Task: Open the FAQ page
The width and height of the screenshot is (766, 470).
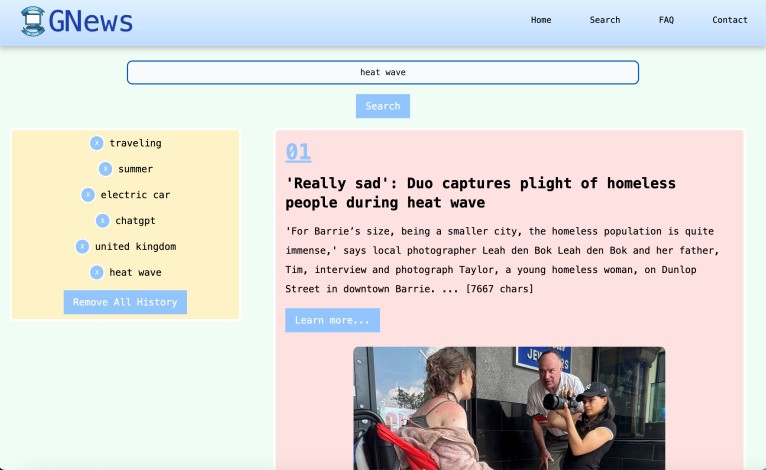Action: (x=666, y=20)
